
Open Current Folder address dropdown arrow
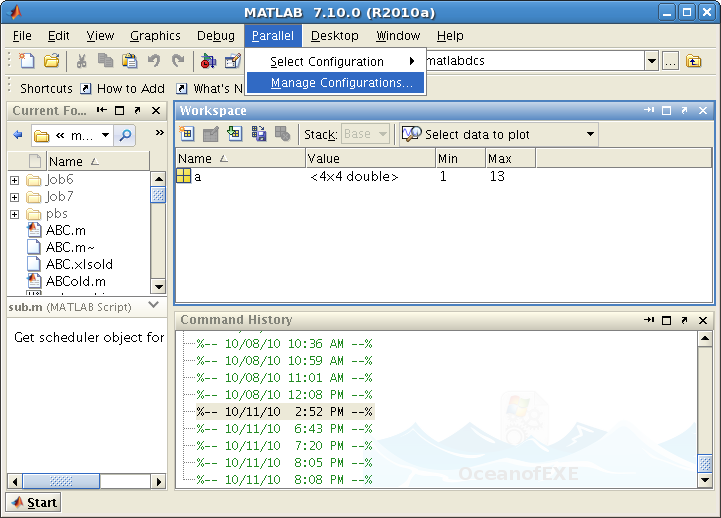(105, 135)
